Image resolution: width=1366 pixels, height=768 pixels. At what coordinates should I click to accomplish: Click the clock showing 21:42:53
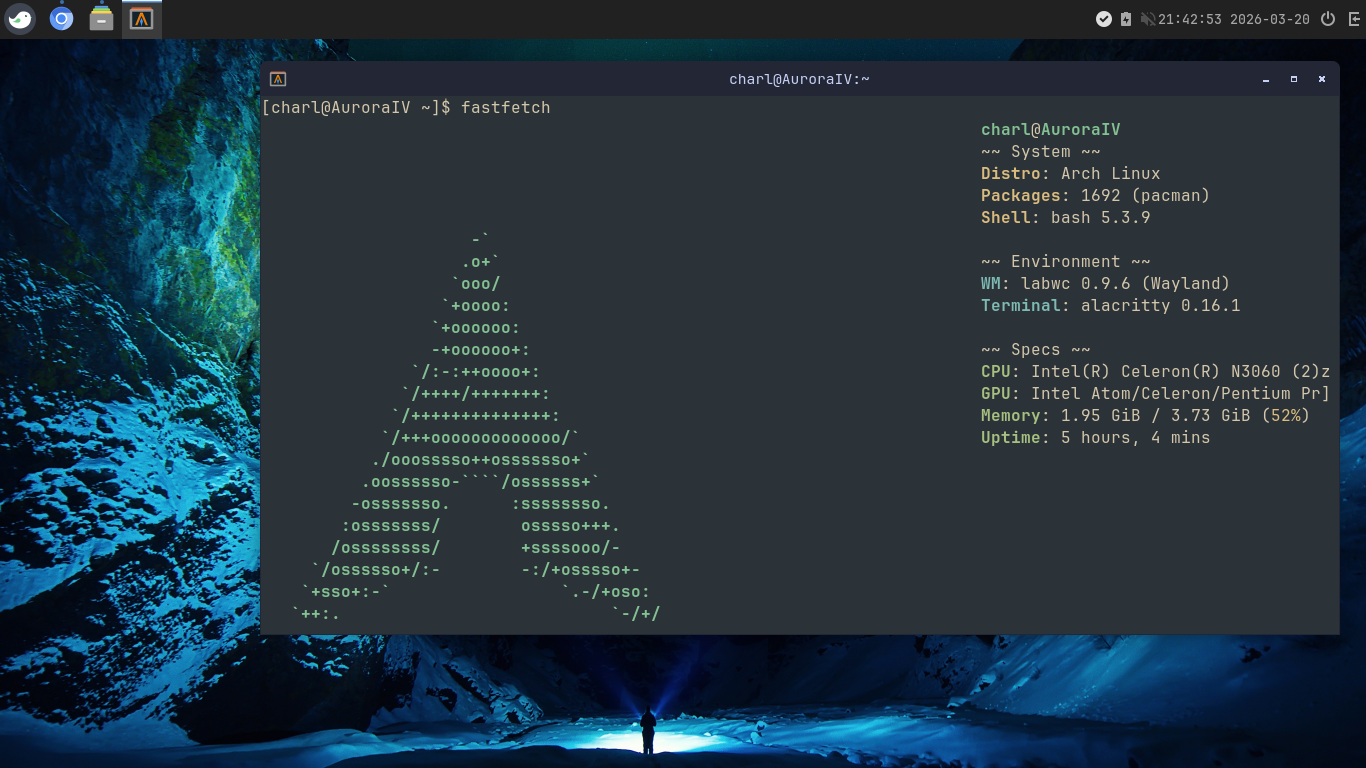(x=1189, y=18)
